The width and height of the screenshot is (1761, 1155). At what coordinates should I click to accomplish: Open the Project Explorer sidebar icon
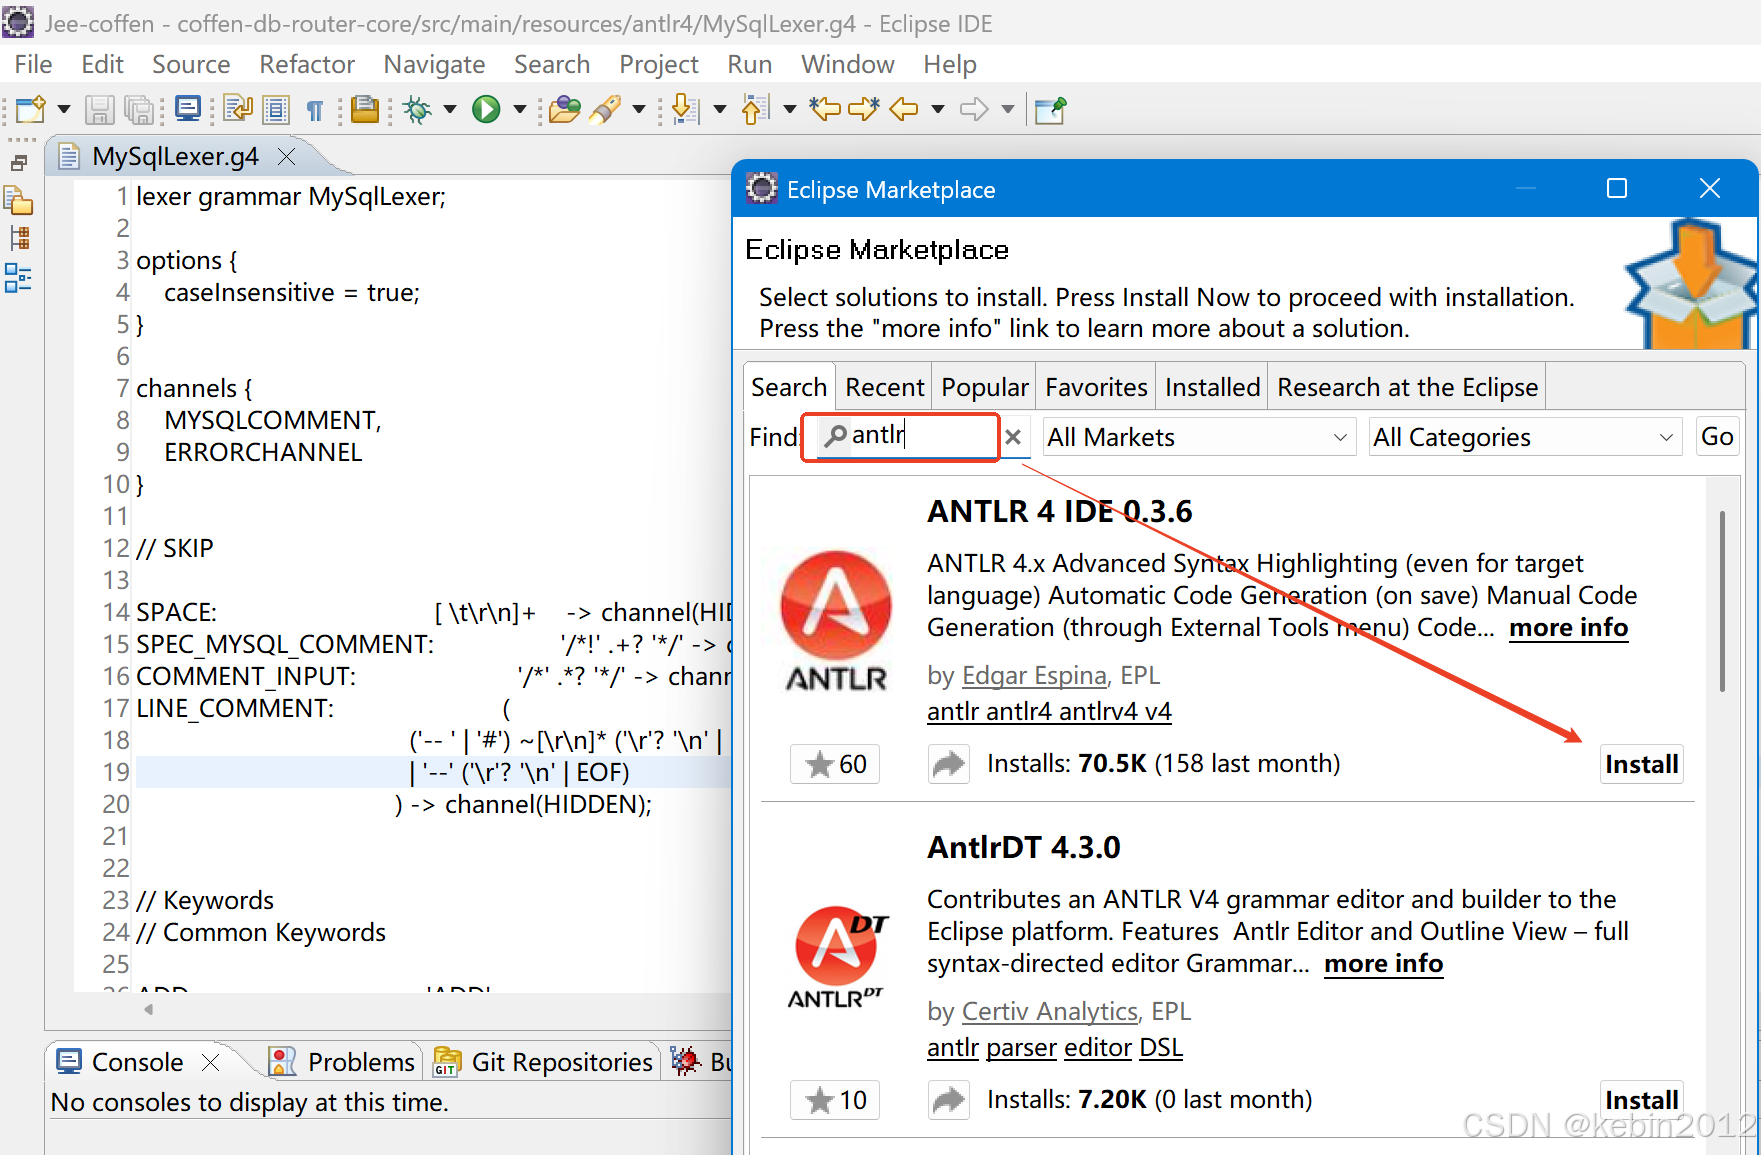19,200
